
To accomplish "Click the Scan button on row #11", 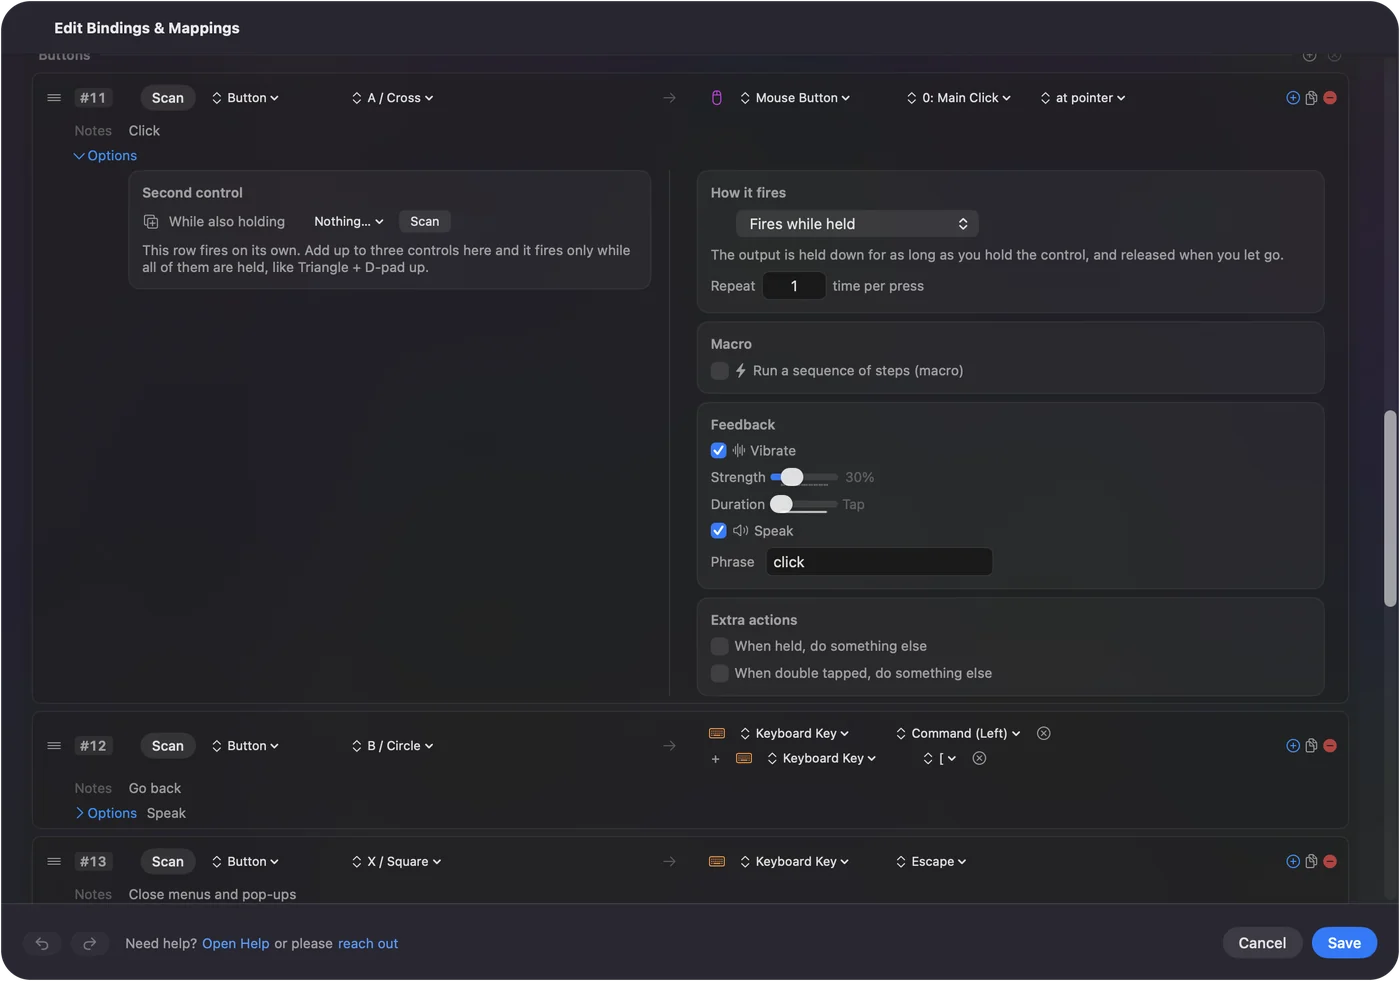I will pyautogui.click(x=168, y=98).
